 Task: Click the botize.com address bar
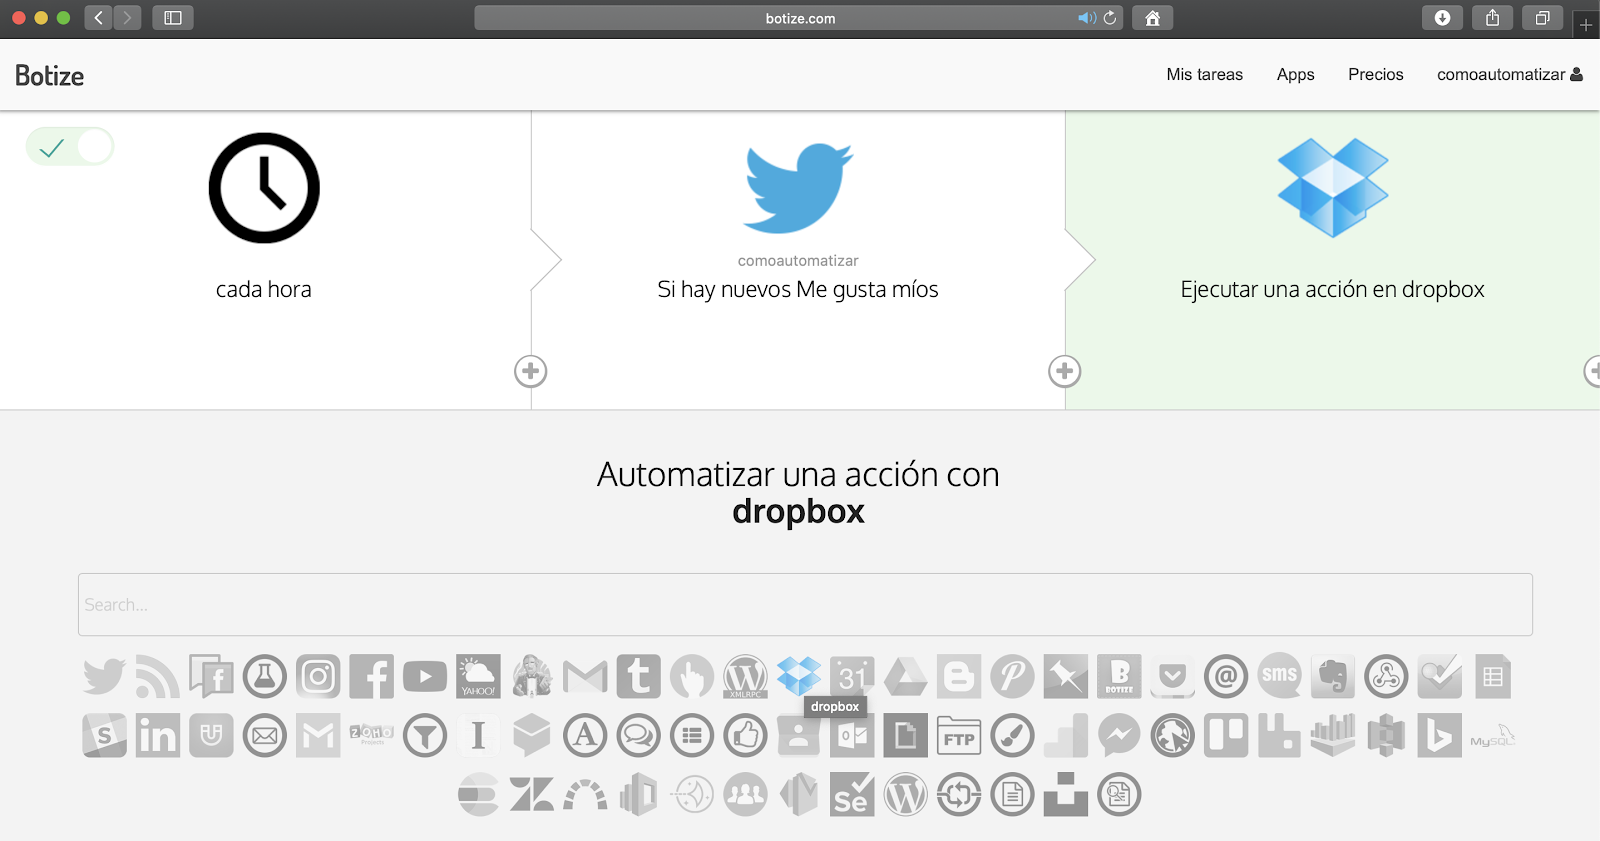[x=799, y=18]
